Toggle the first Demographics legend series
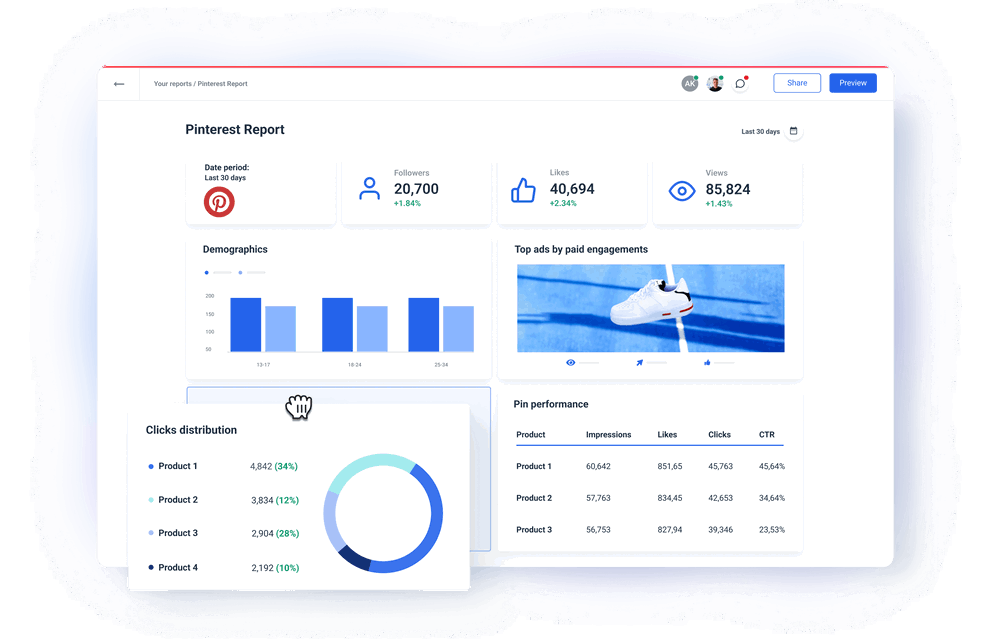Screen dimensions: 992x642 (x=207, y=272)
